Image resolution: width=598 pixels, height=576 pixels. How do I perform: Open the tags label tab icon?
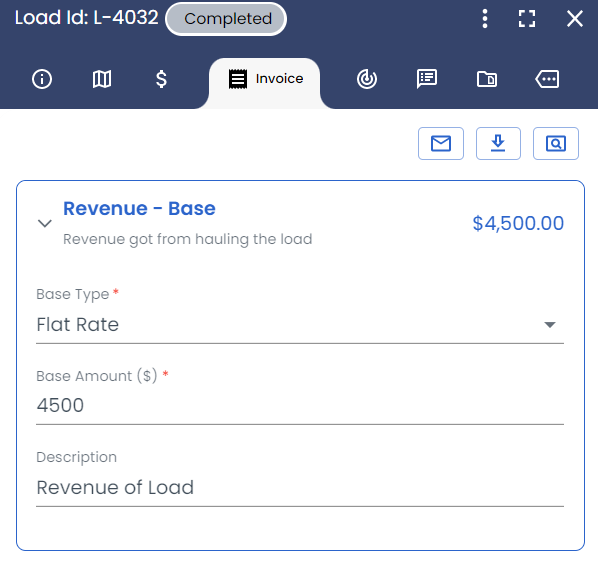(547, 79)
